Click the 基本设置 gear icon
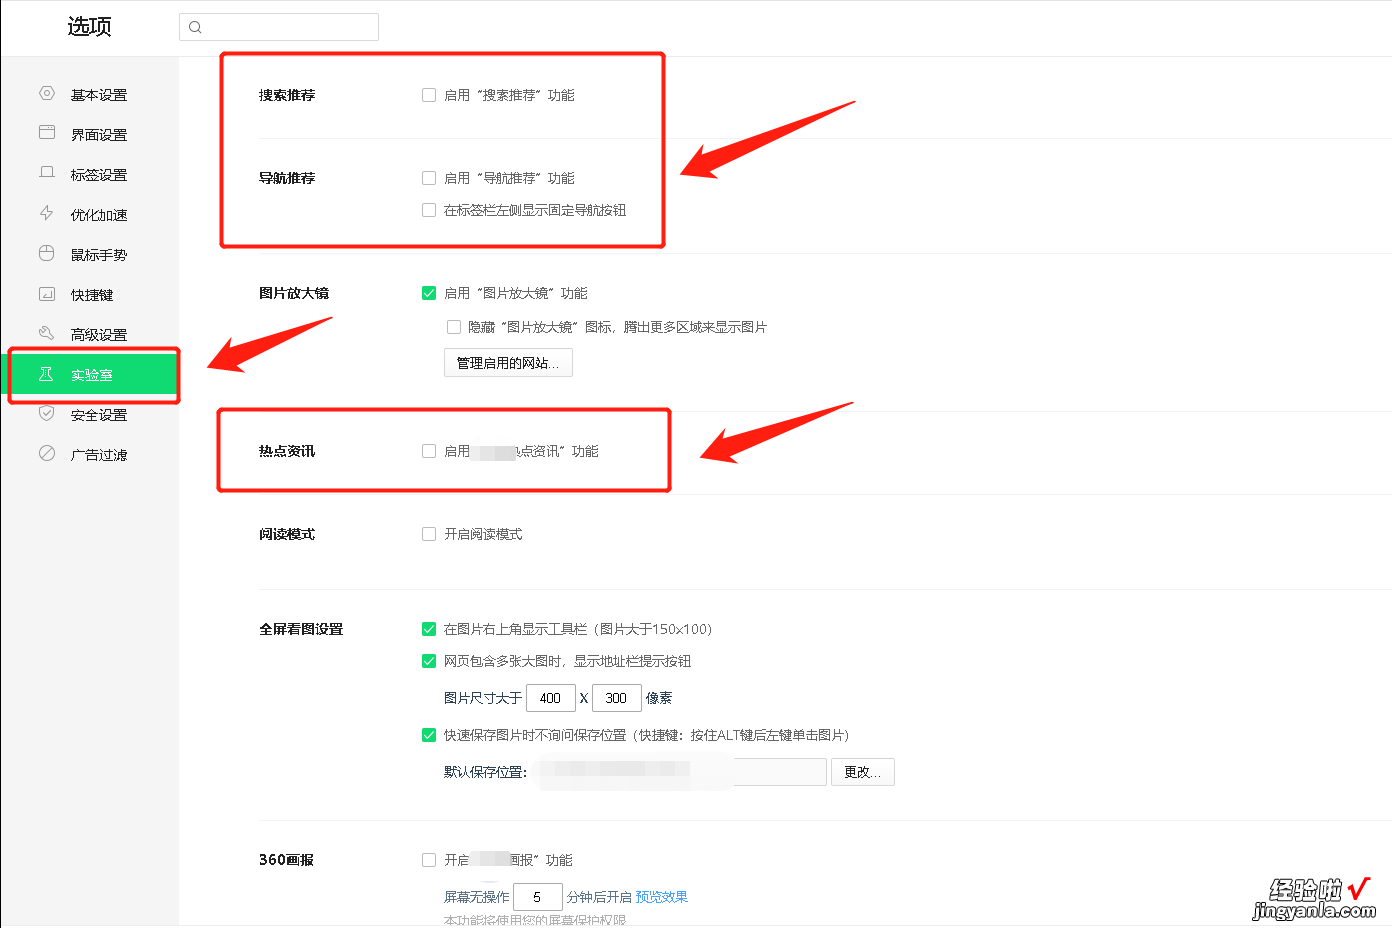 [47, 93]
